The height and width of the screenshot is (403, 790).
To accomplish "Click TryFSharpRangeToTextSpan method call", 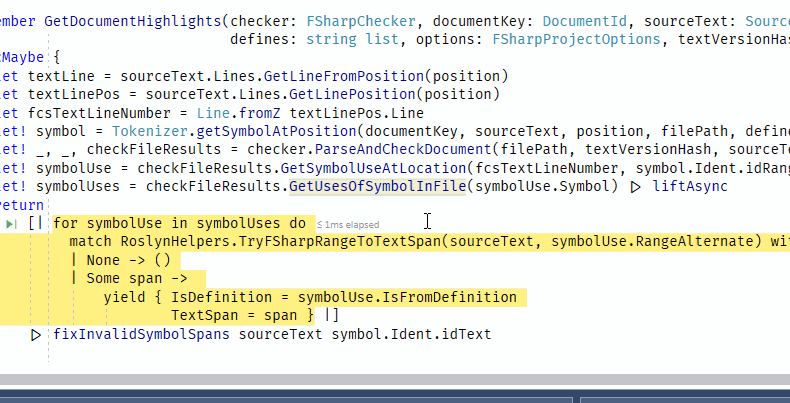I will point(340,241).
